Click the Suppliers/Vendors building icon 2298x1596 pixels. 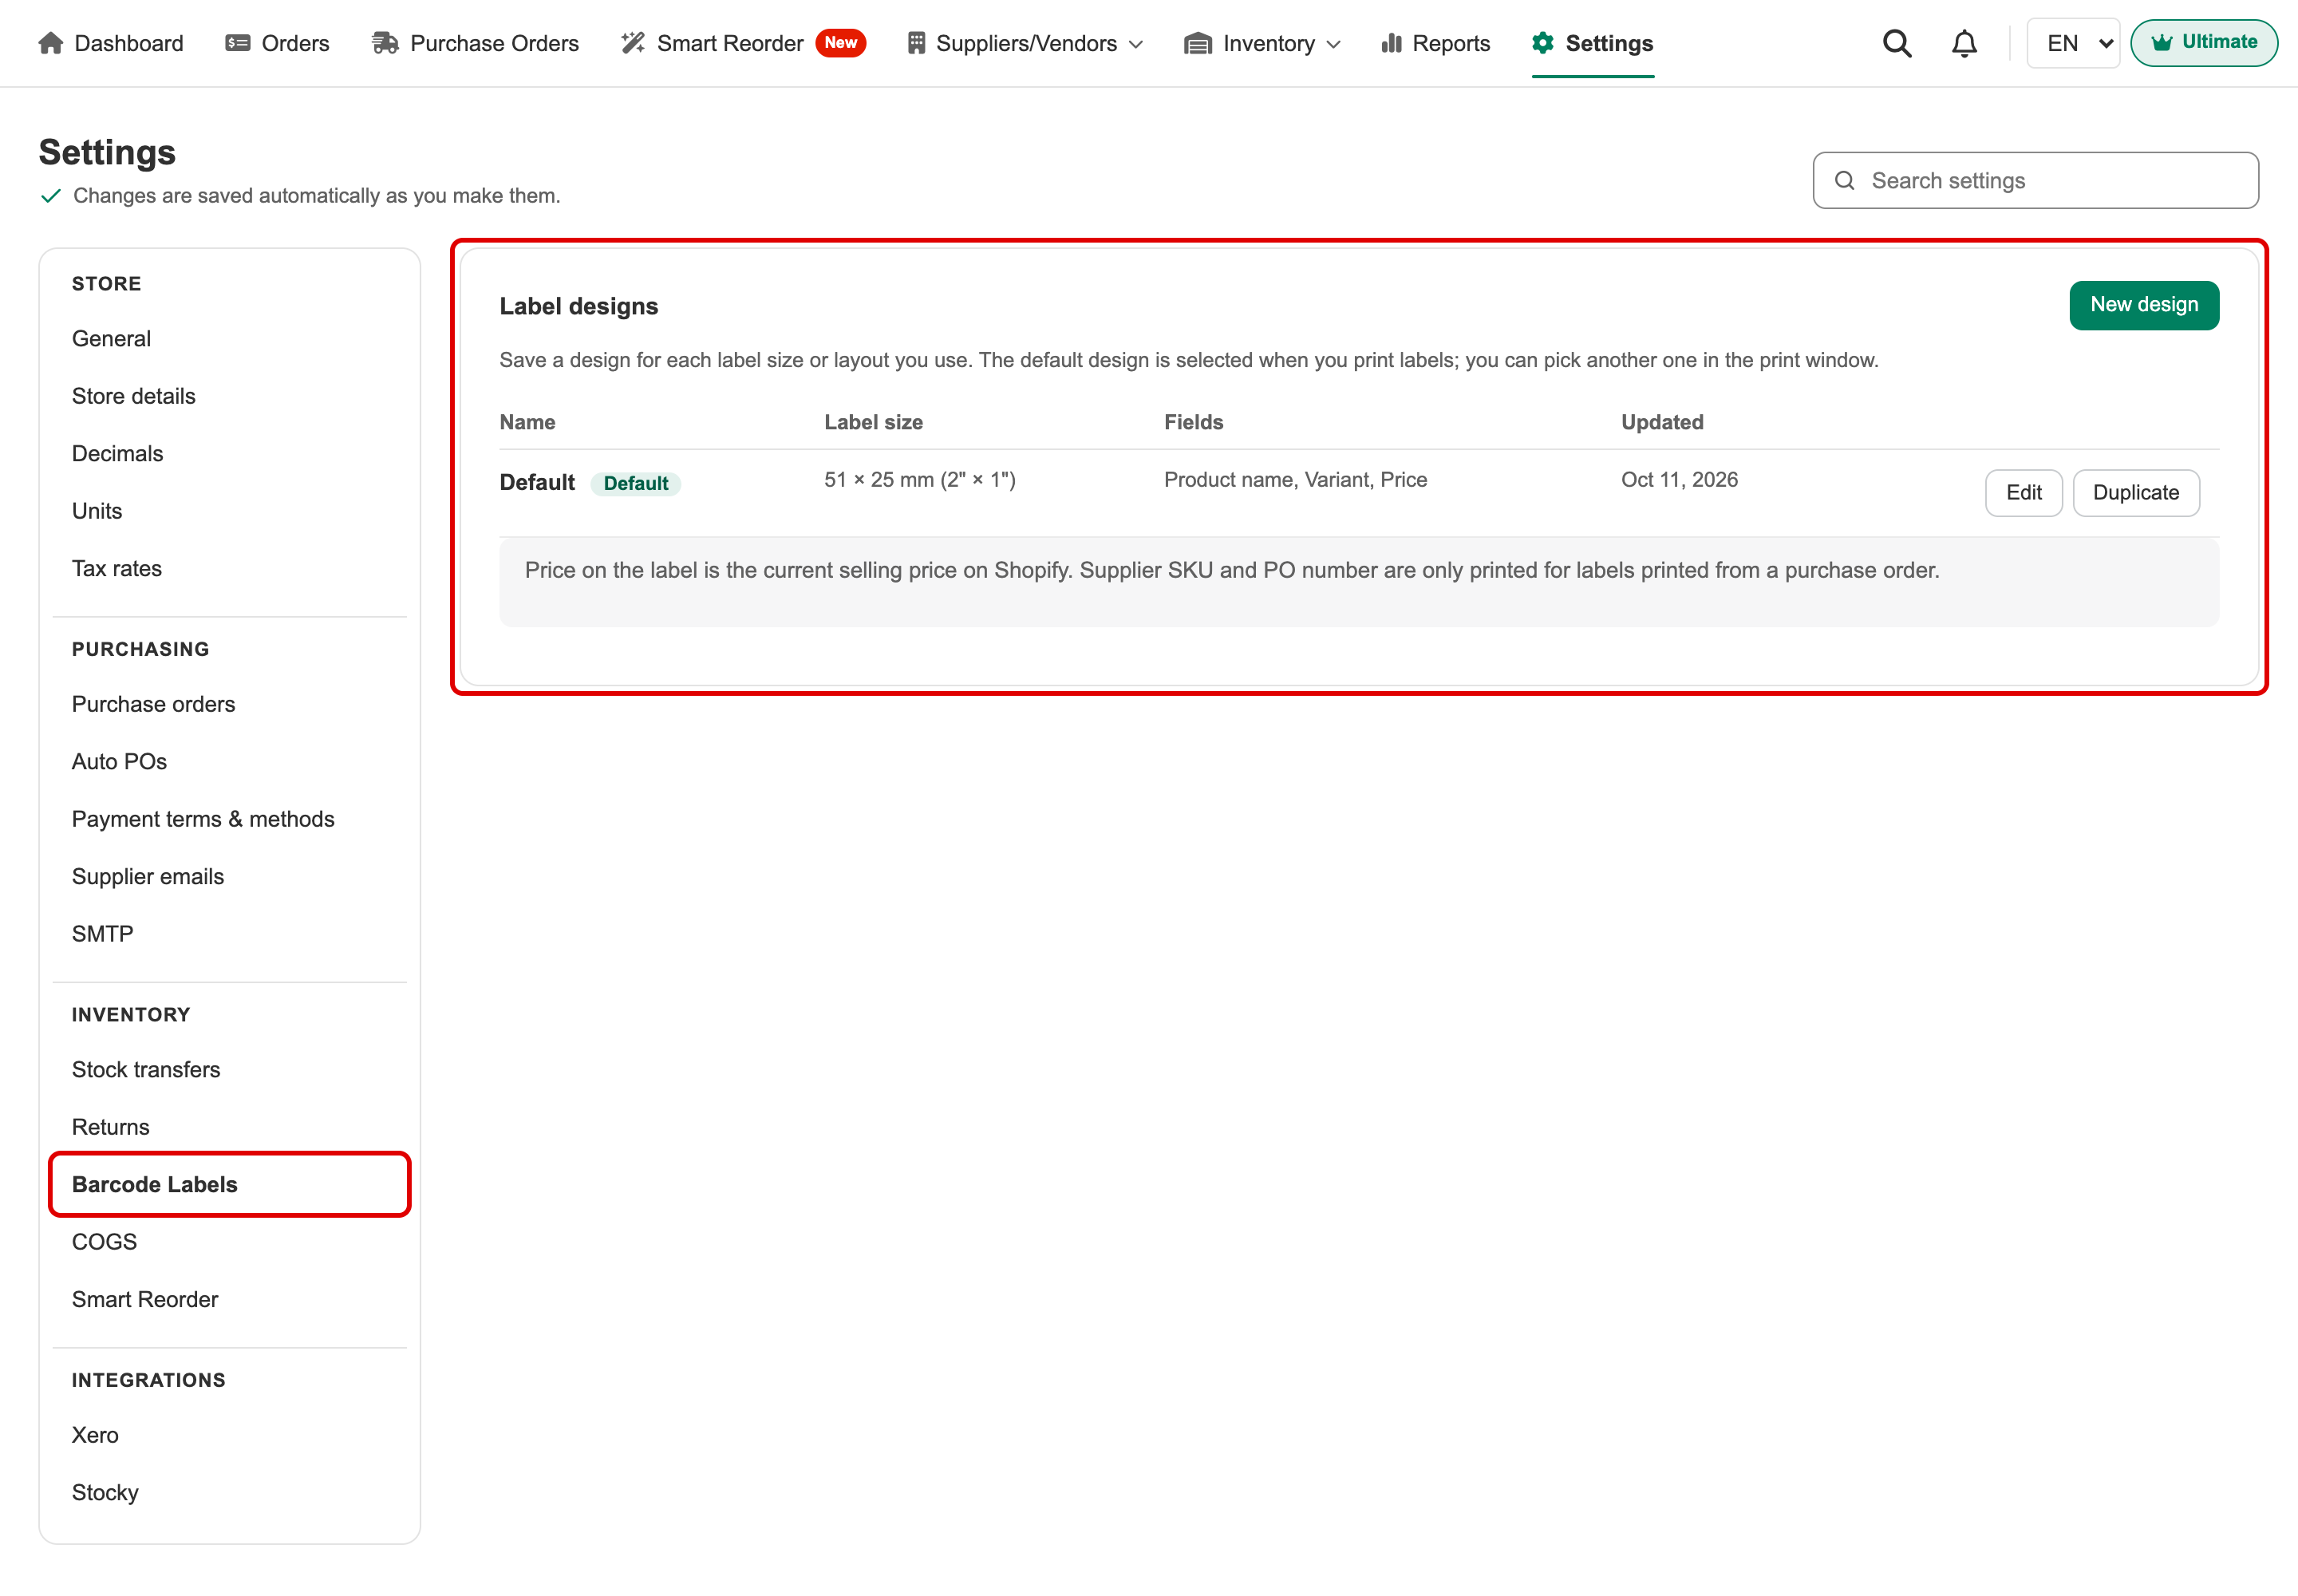916,43
